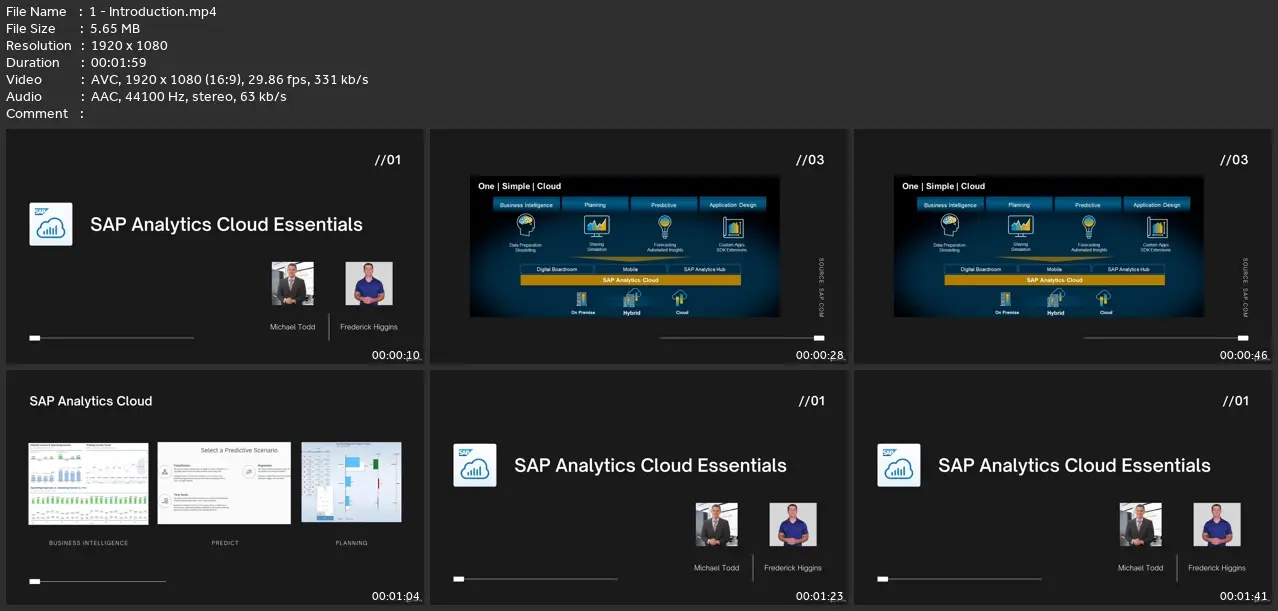Viewport: 1278px width, 611px height.
Task: Click the Hybrid icon in the 00:00:46 frame
Action: (1056, 299)
